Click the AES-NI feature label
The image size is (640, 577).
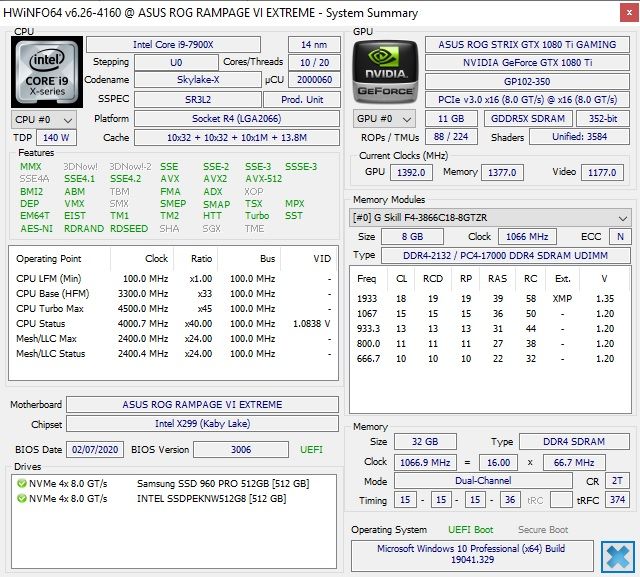tap(37, 229)
